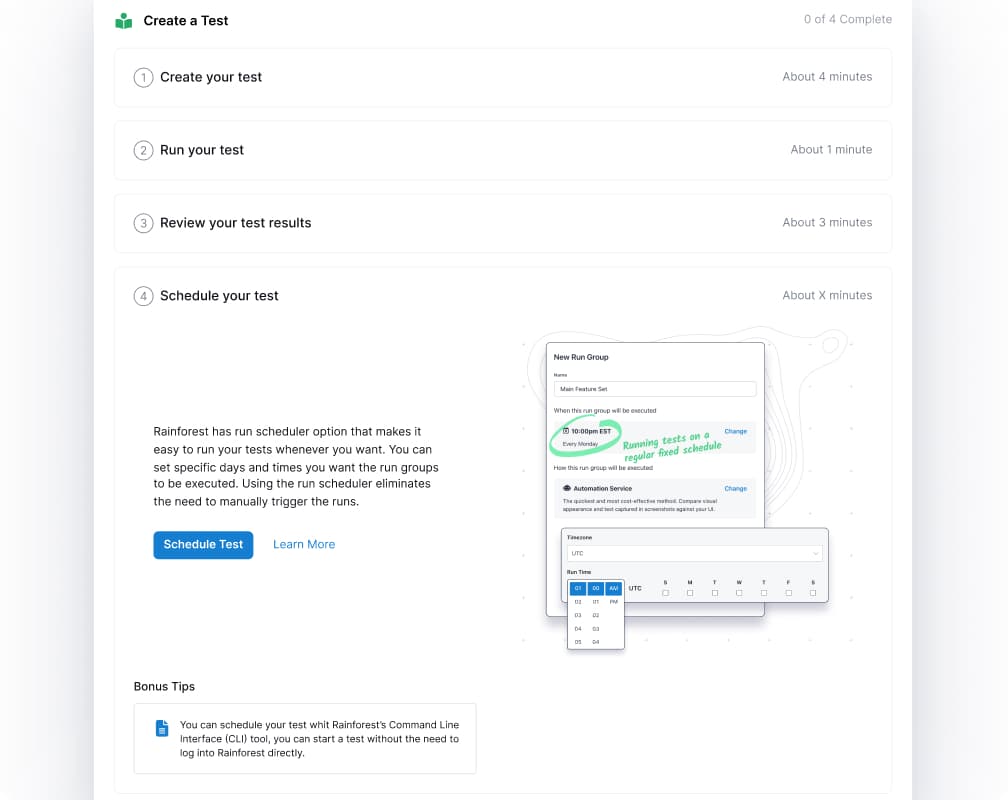
Task: Click the 'About 4 minutes' text
Action: point(827,77)
